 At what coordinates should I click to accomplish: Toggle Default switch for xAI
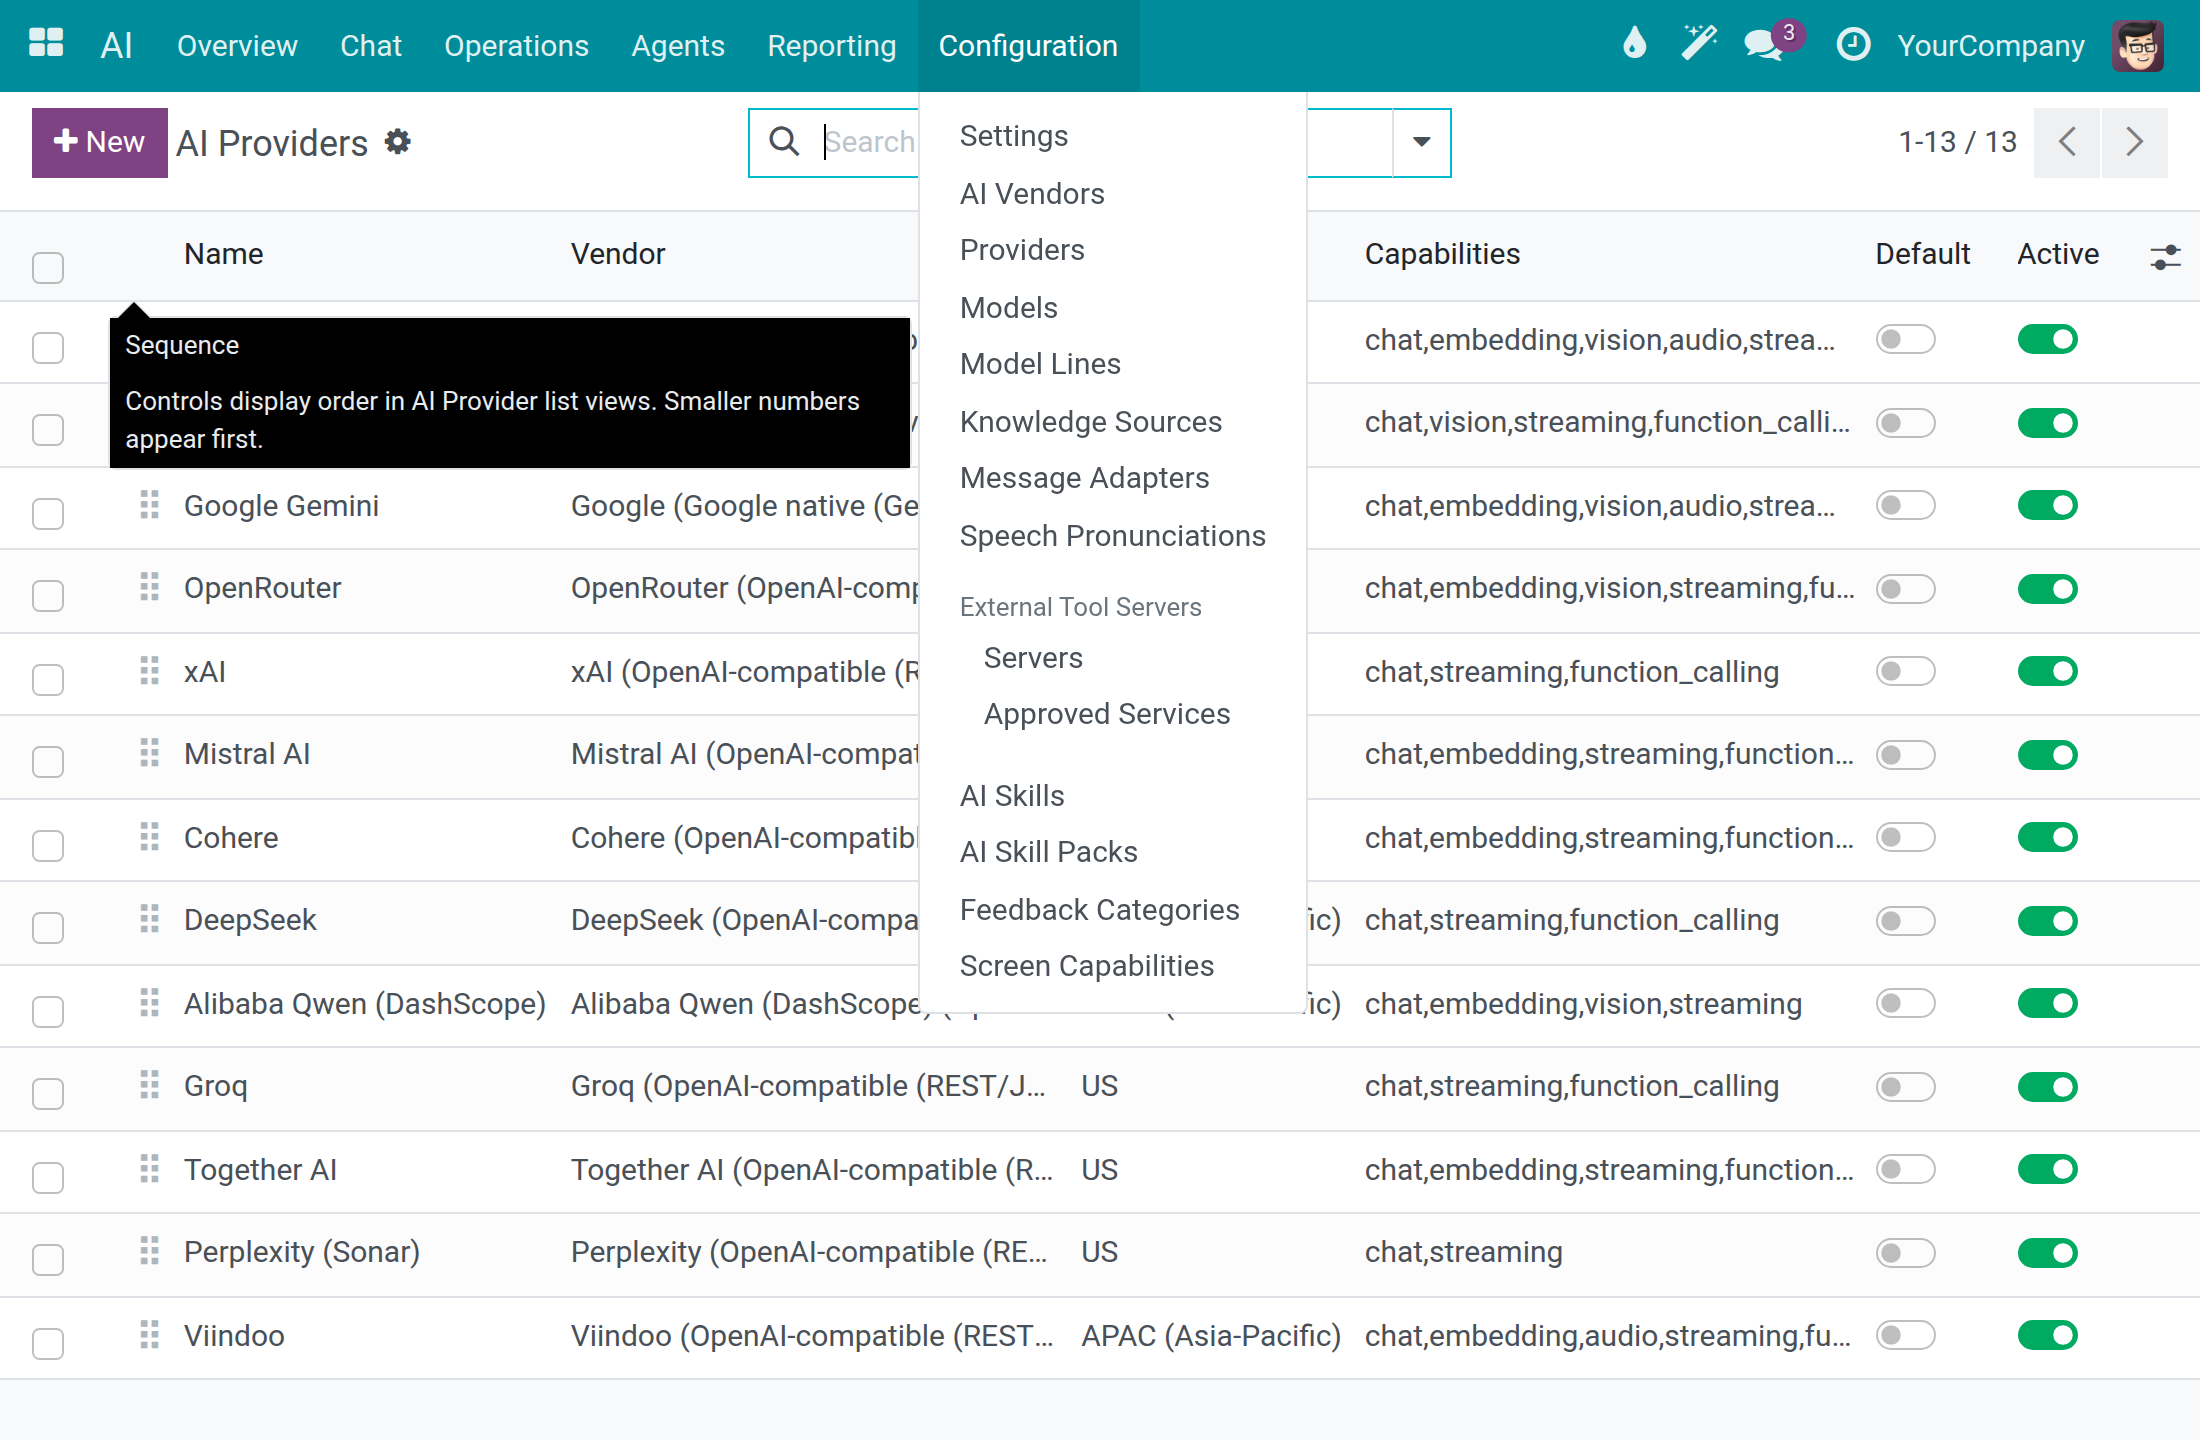click(1906, 671)
